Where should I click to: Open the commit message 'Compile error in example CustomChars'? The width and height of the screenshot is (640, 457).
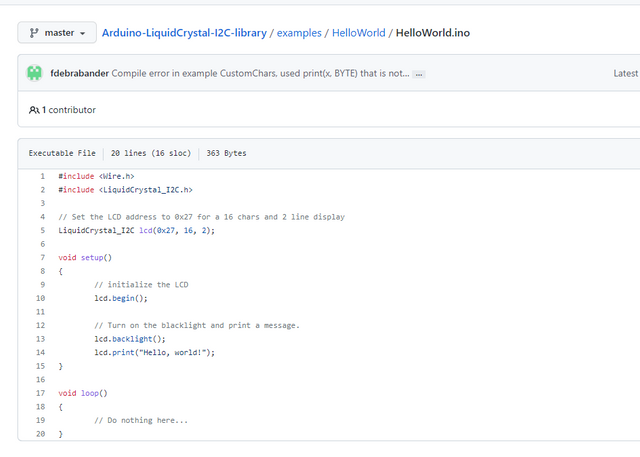pyautogui.click(x=260, y=73)
